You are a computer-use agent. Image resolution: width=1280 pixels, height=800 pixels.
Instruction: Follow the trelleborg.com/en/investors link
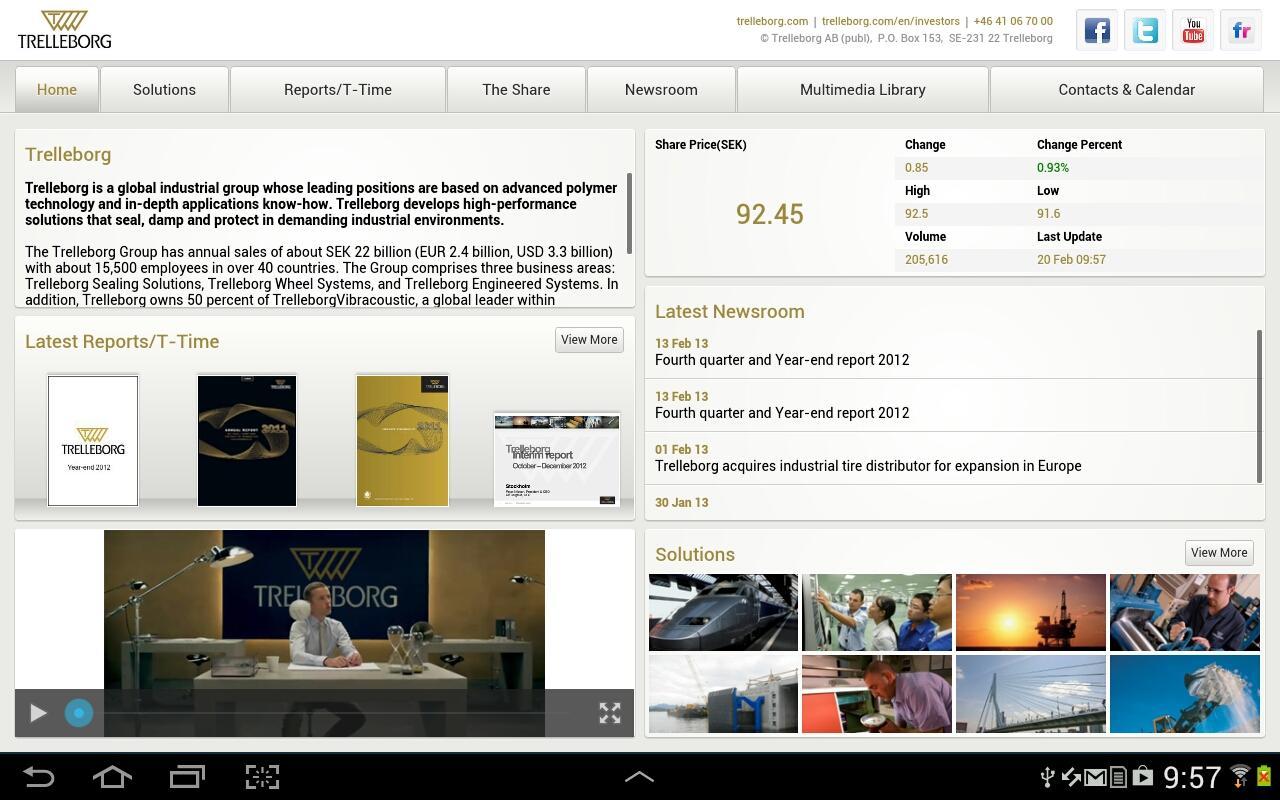[x=890, y=21]
